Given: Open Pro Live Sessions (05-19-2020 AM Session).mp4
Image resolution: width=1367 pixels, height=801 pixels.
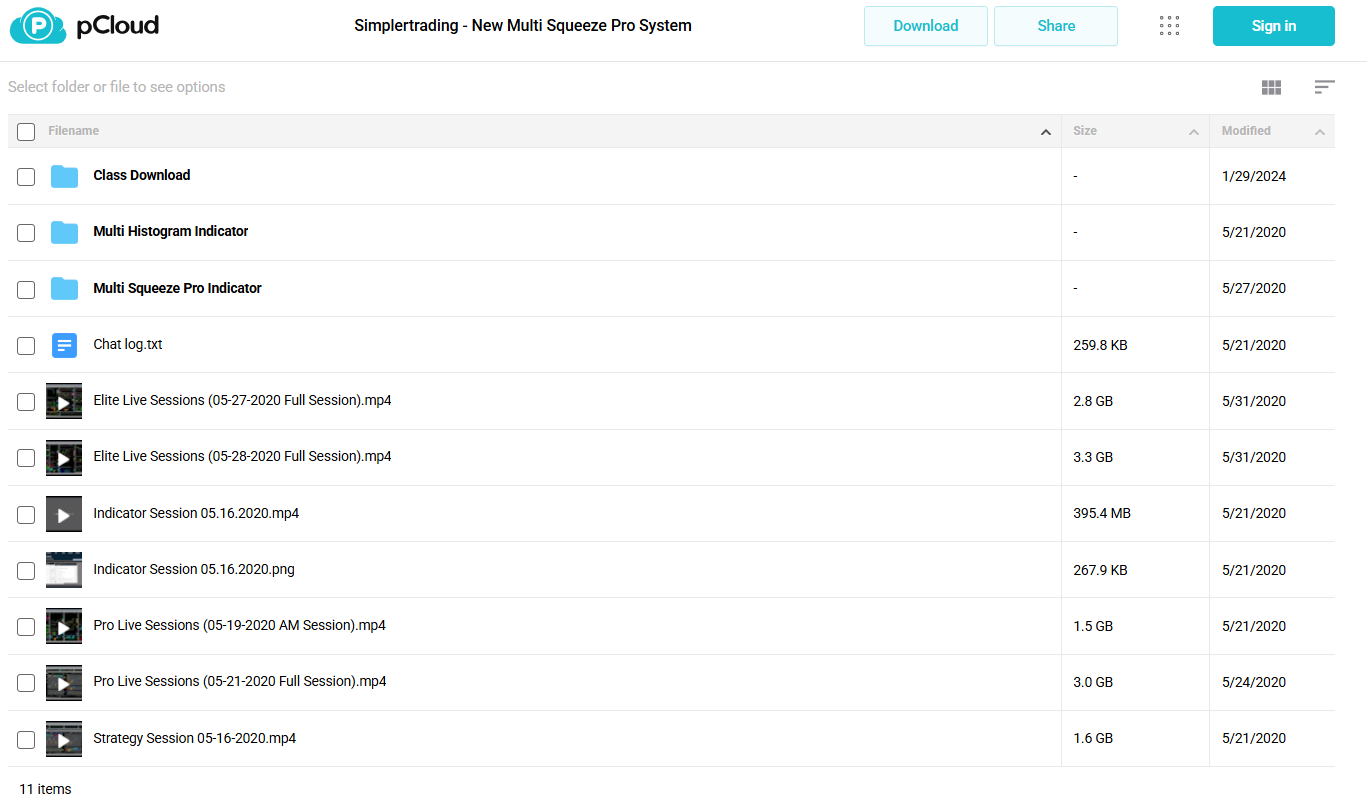Looking at the screenshot, I should (x=239, y=625).
